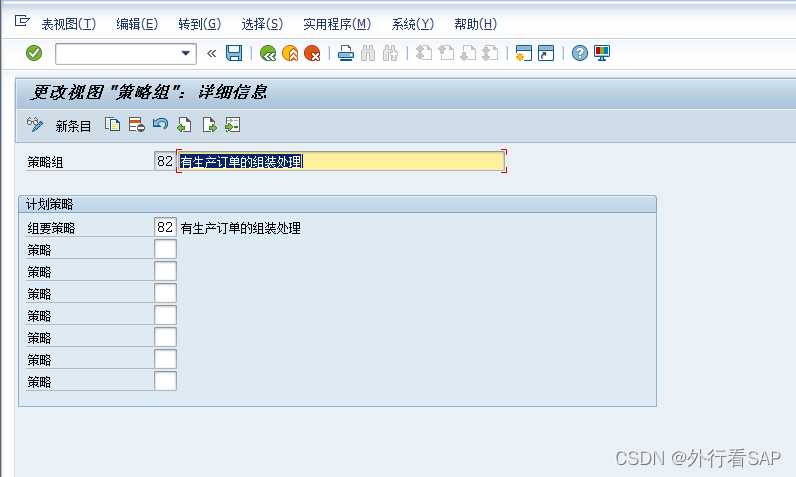Save with the floppy disk icon

pos(234,53)
